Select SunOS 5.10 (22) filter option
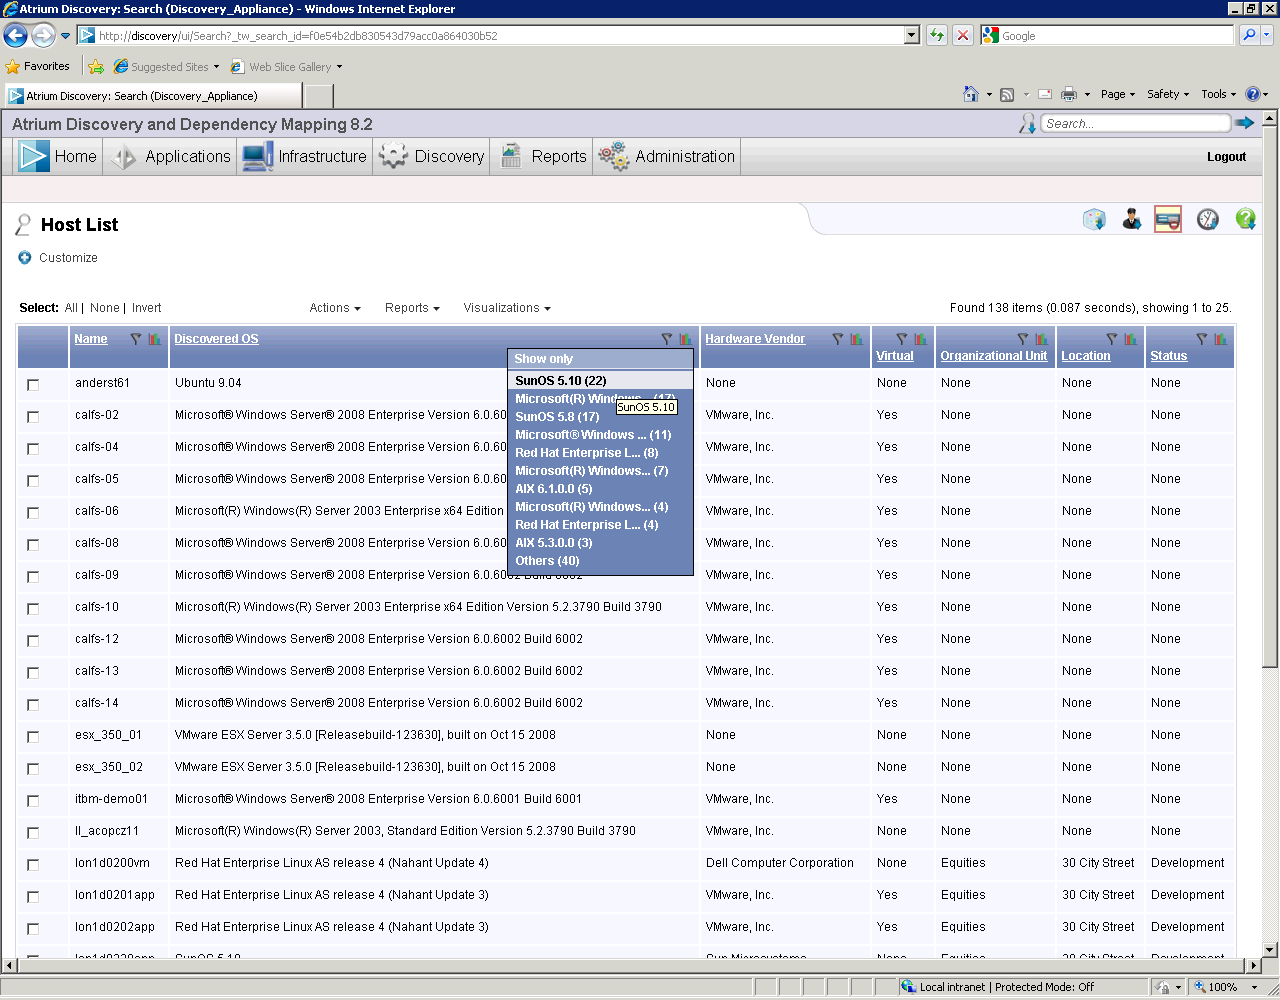1280x1000 pixels. pos(600,380)
